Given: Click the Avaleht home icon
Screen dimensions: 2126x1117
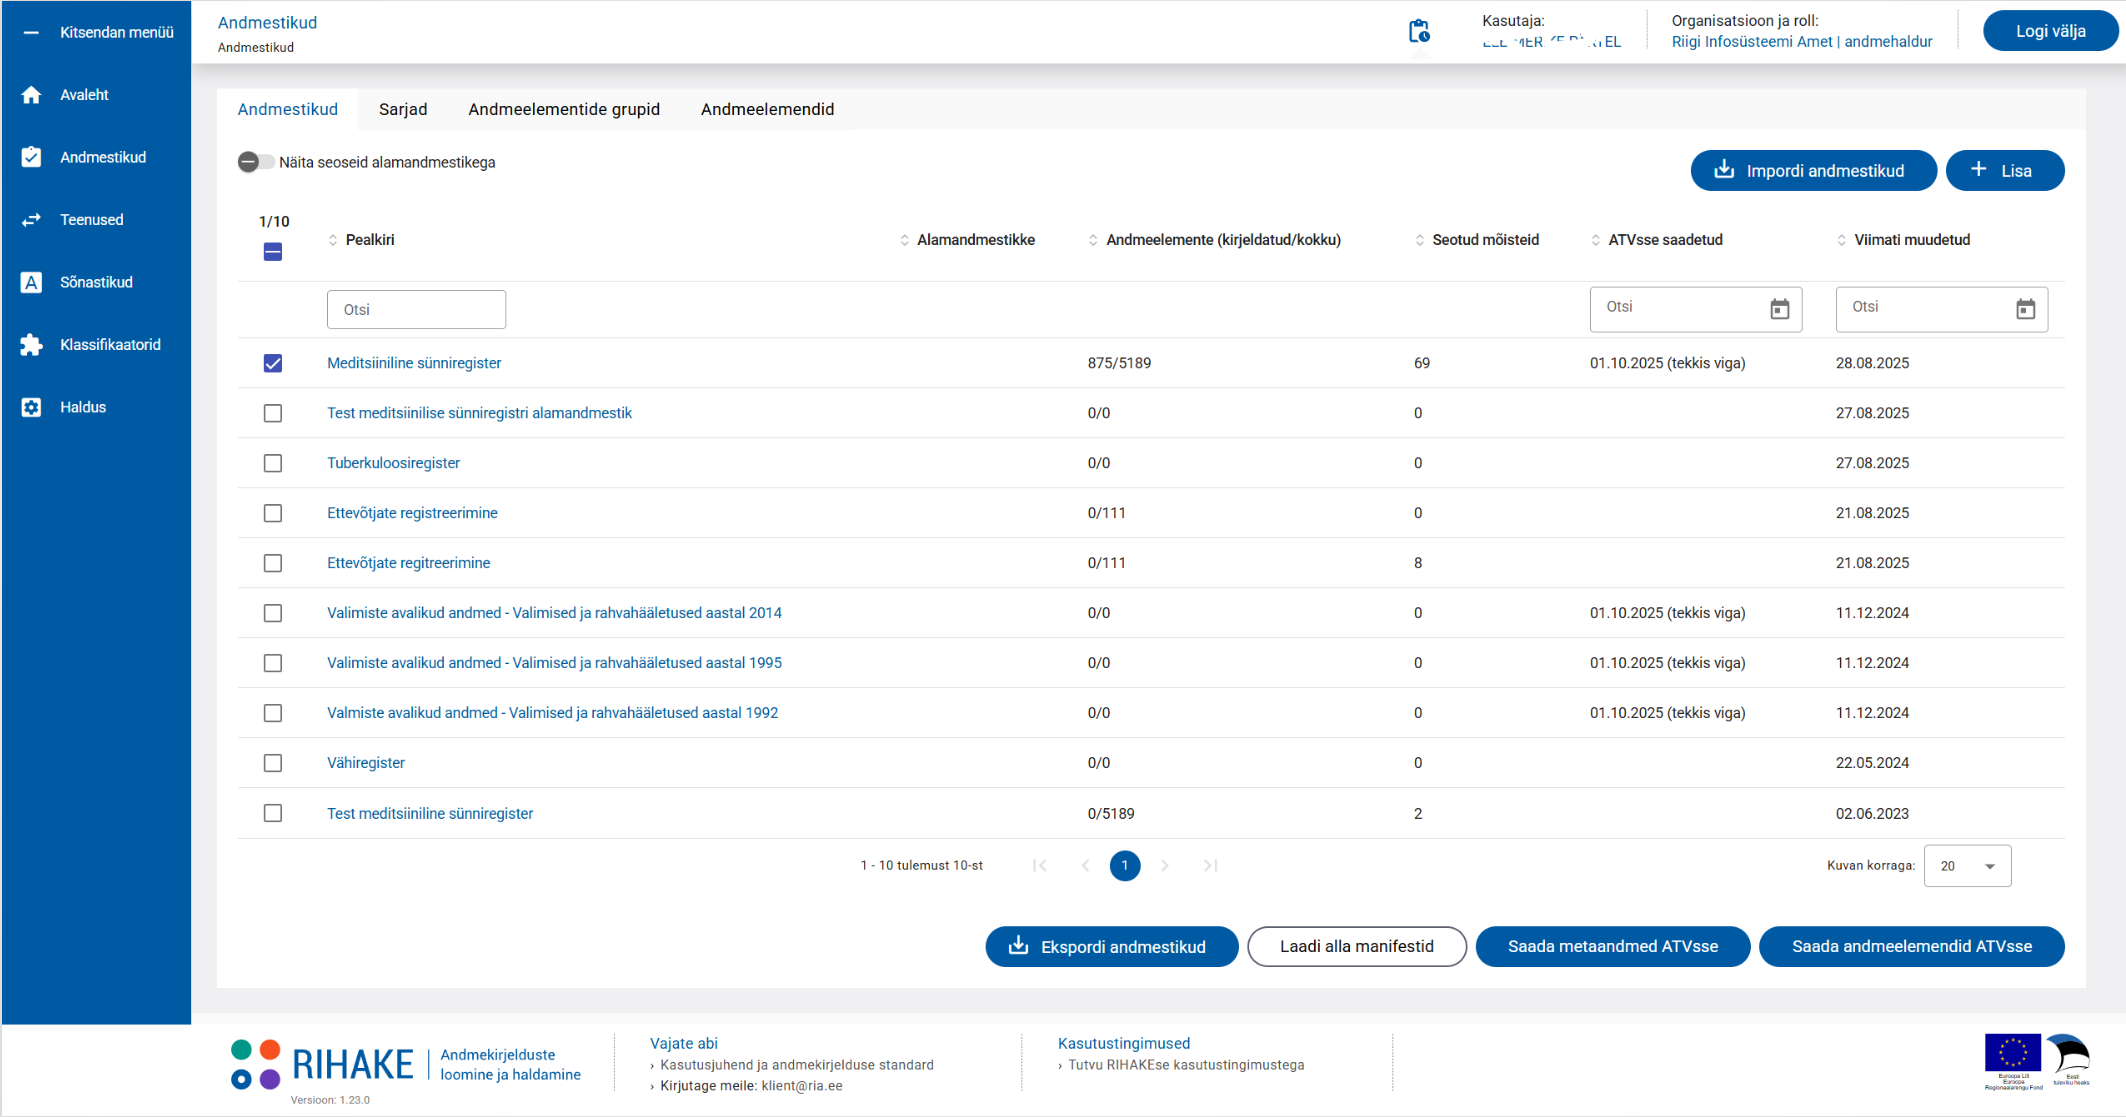Looking at the screenshot, I should pos(32,95).
